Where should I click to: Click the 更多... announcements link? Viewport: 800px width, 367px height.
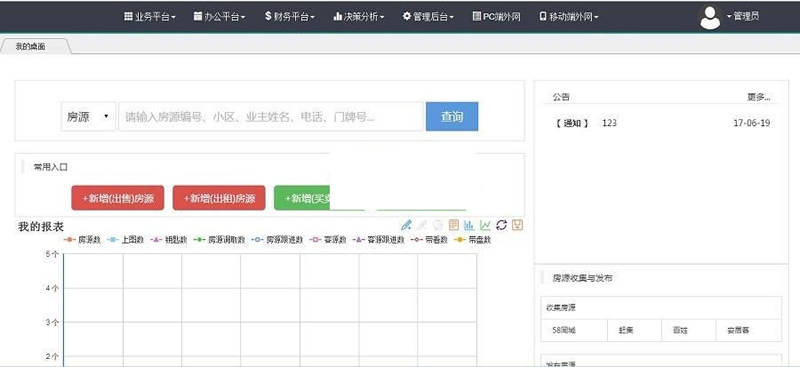tap(759, 97)
